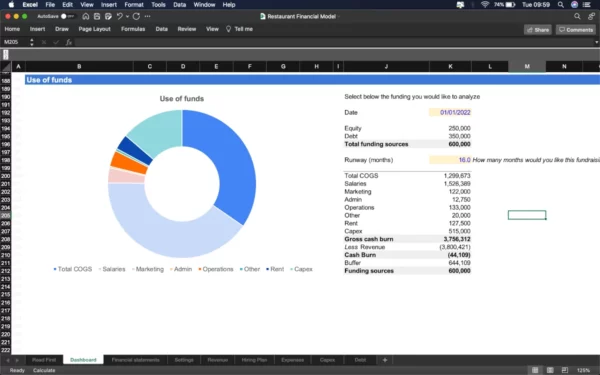The width and height of the screenshot is (600, 375).
Task: Click the Use of funds chart title
Action: pos(182,99)
